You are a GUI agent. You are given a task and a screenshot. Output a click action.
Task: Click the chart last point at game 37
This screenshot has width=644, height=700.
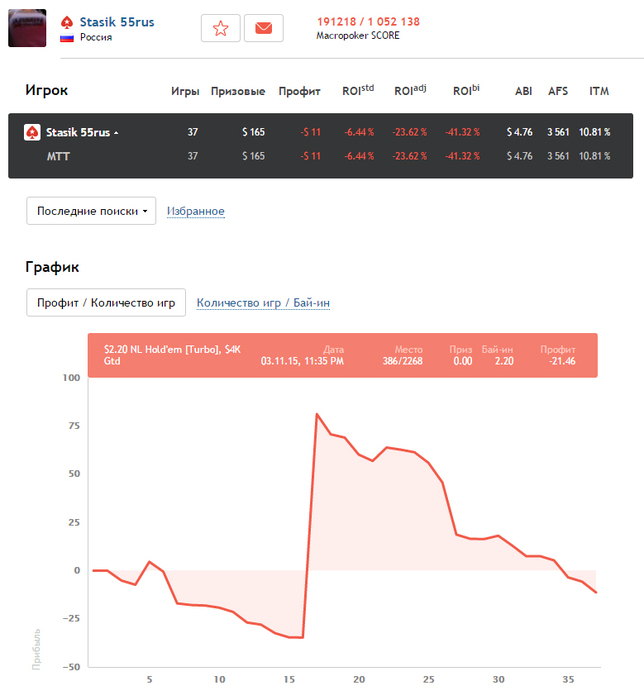click(596, 592)
